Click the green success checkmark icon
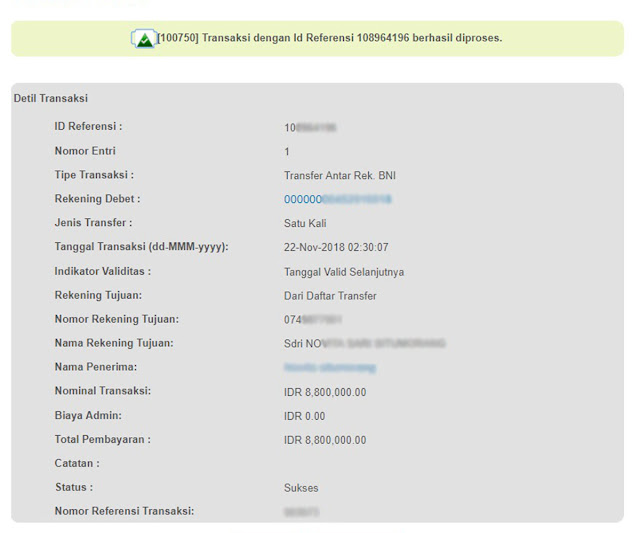Viewport: 640px width, 533px height. tap(143, 39)
